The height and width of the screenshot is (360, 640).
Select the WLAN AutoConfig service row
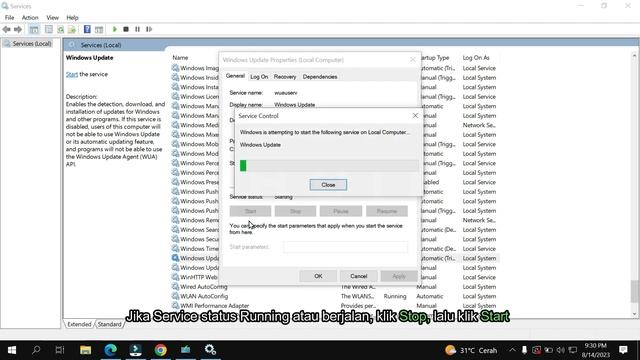pos(335,296)
